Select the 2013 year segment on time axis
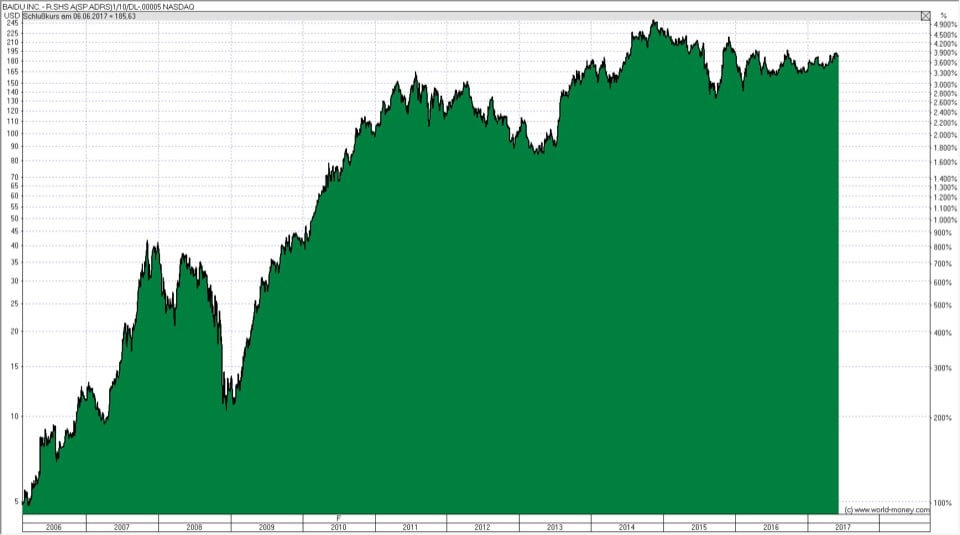The height and width of the screenshot is (535, 960). [x=555, y=527]
